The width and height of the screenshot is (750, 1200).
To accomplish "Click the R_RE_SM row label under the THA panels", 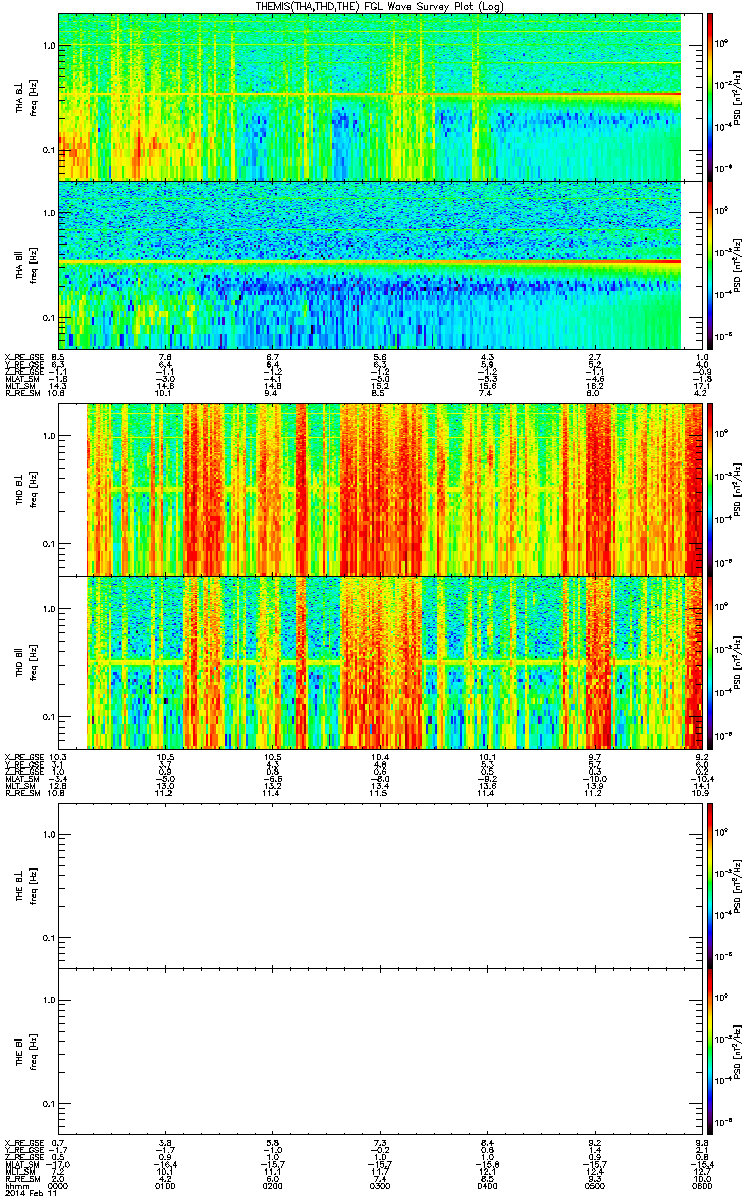I will click(x=21, y=393).
